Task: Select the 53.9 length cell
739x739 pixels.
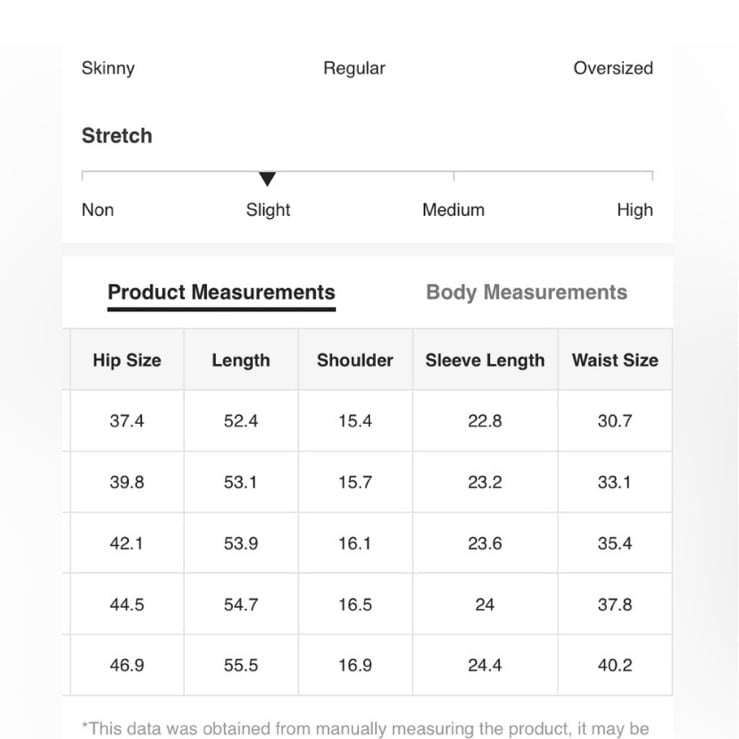Action: pos(241,543)
